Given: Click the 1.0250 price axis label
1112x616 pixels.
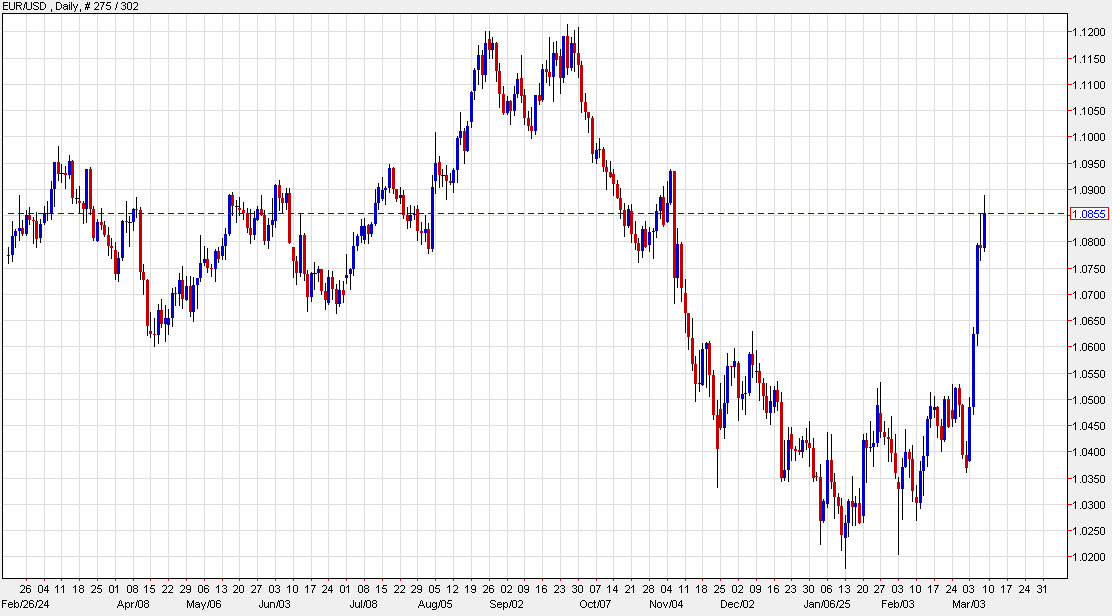Looking at the screenshot, I should [1089, 531].
